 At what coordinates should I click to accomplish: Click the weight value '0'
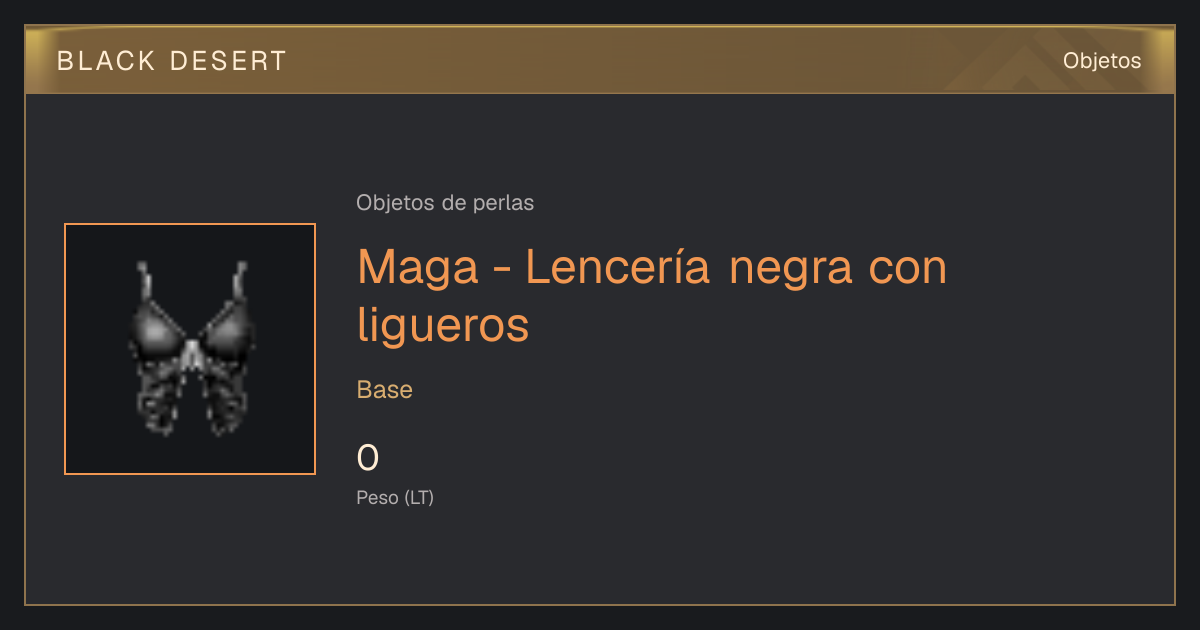click(x=368, y=458)
